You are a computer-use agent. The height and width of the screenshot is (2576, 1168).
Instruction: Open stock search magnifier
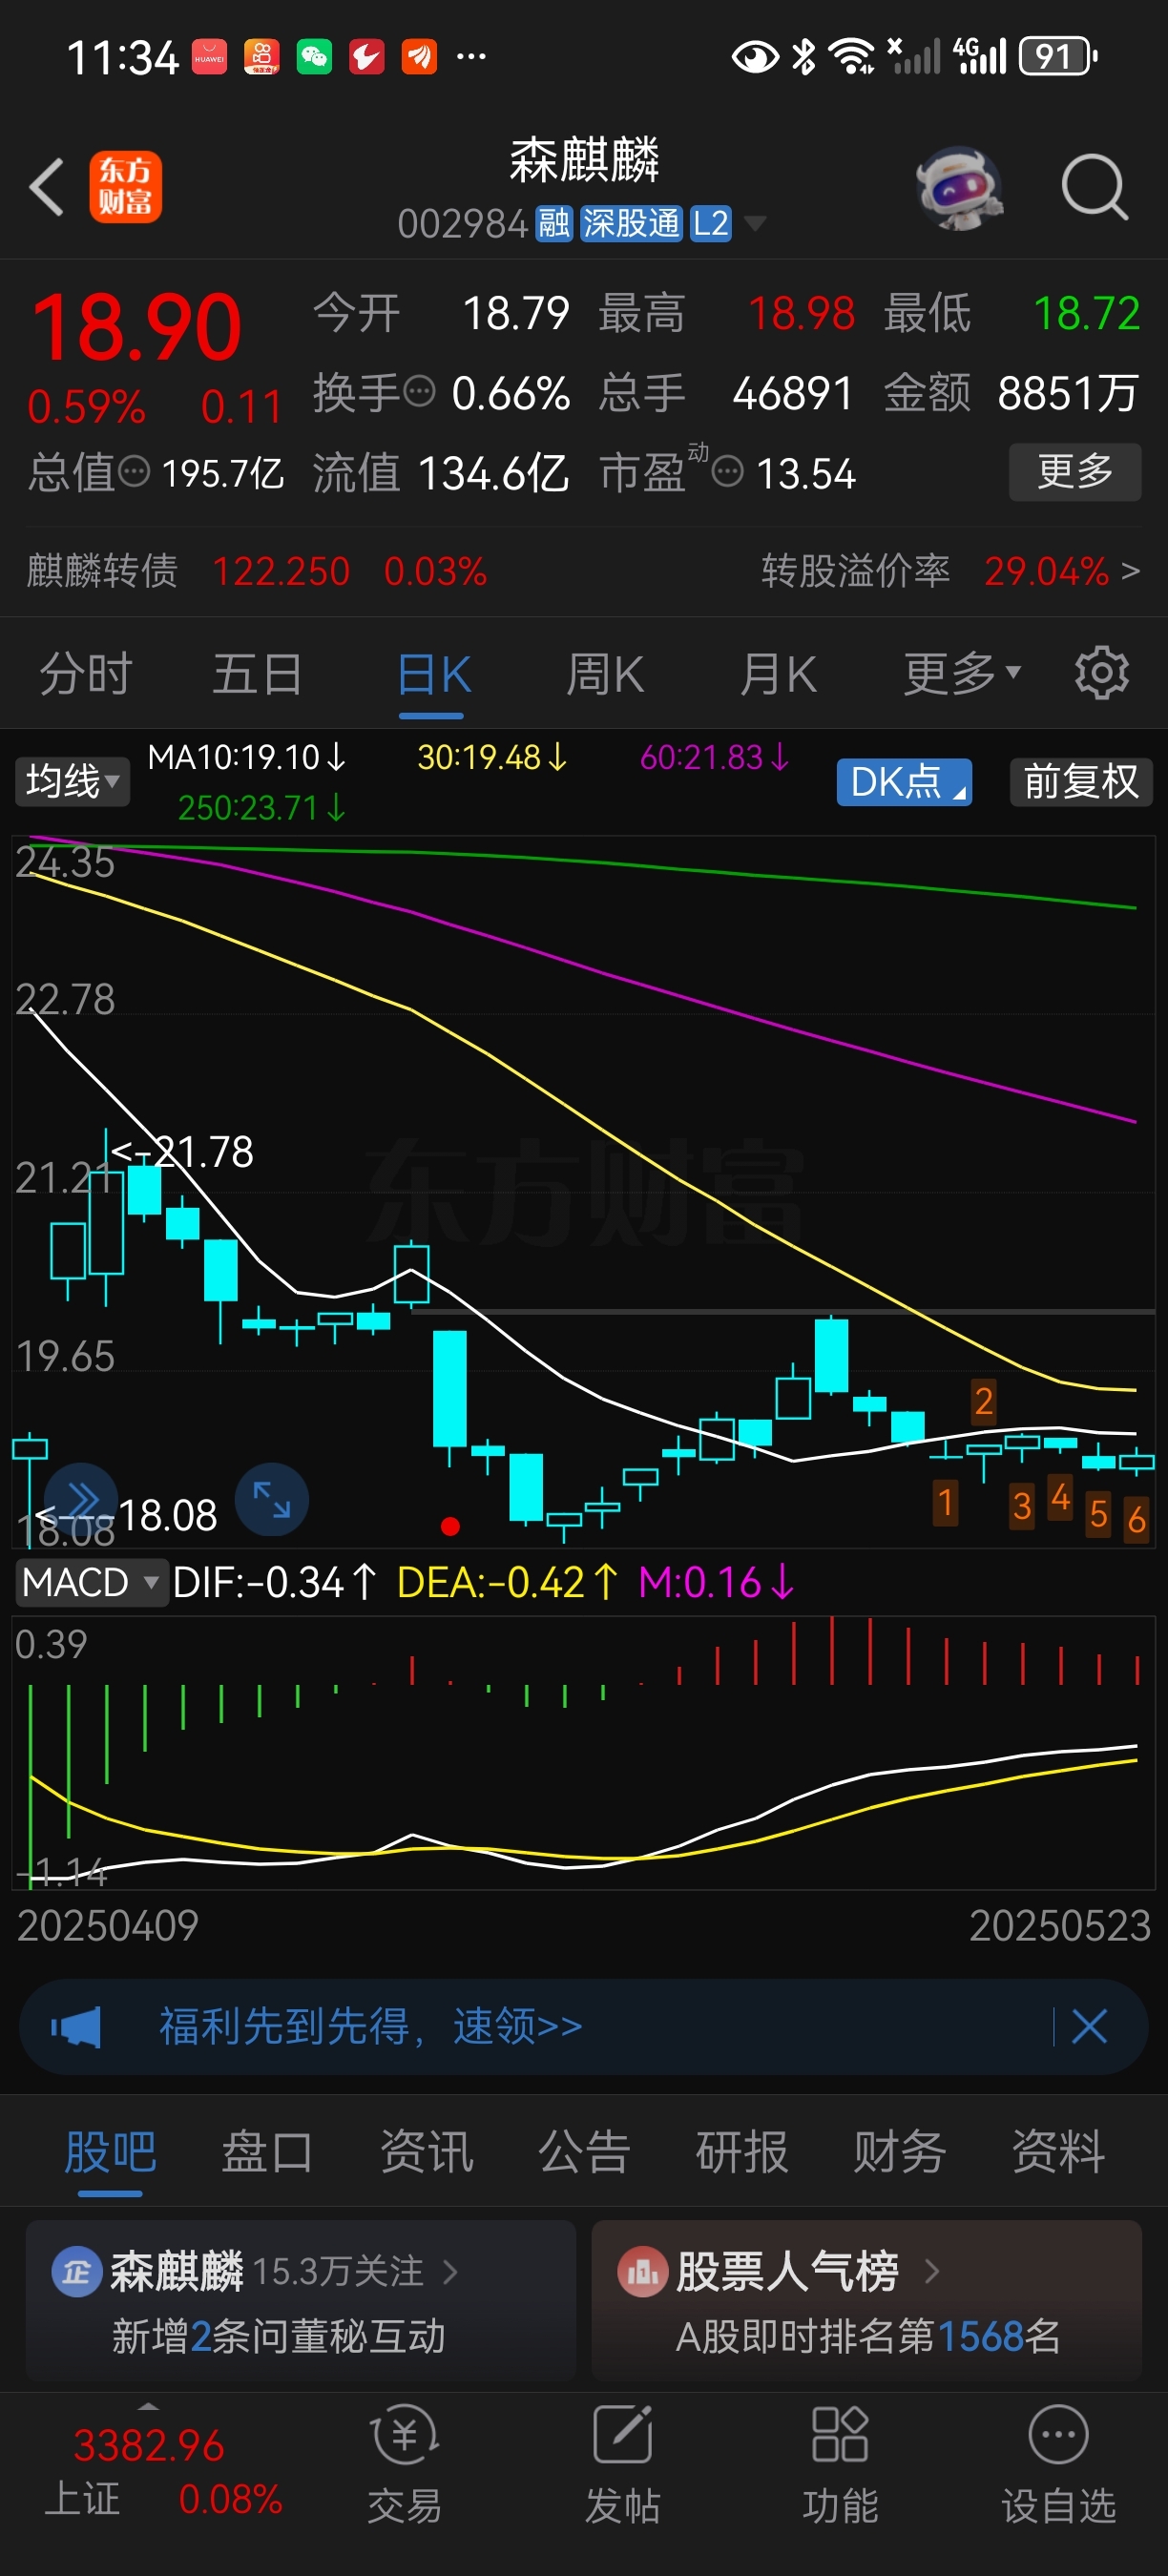point(1095,187)
